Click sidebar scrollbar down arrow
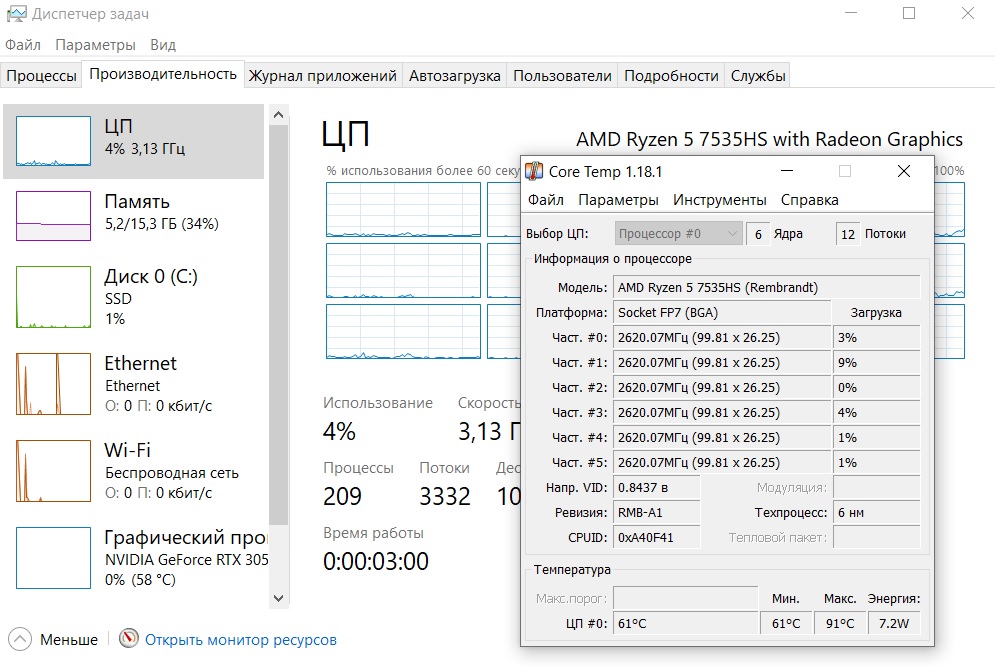Screen dimensions: 995x667 point(278,598)
